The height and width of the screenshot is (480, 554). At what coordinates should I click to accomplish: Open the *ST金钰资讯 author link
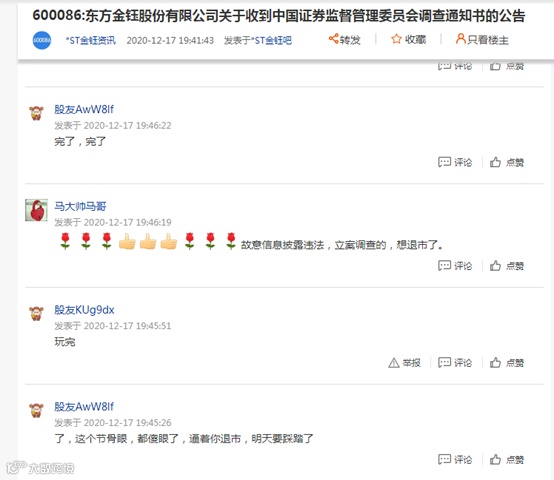(x=90, y=41)
